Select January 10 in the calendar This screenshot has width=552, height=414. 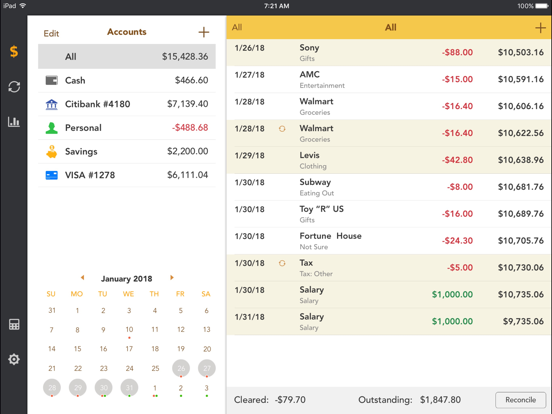(129, 330)
